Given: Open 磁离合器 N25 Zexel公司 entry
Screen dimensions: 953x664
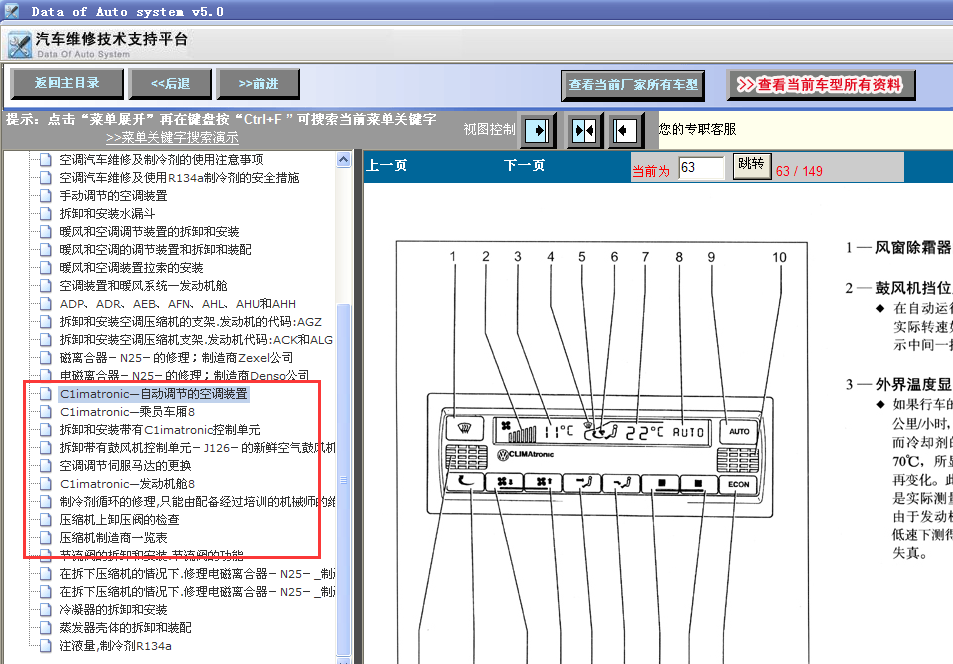Looking at the screenshot, I should (x=176, y=358).
